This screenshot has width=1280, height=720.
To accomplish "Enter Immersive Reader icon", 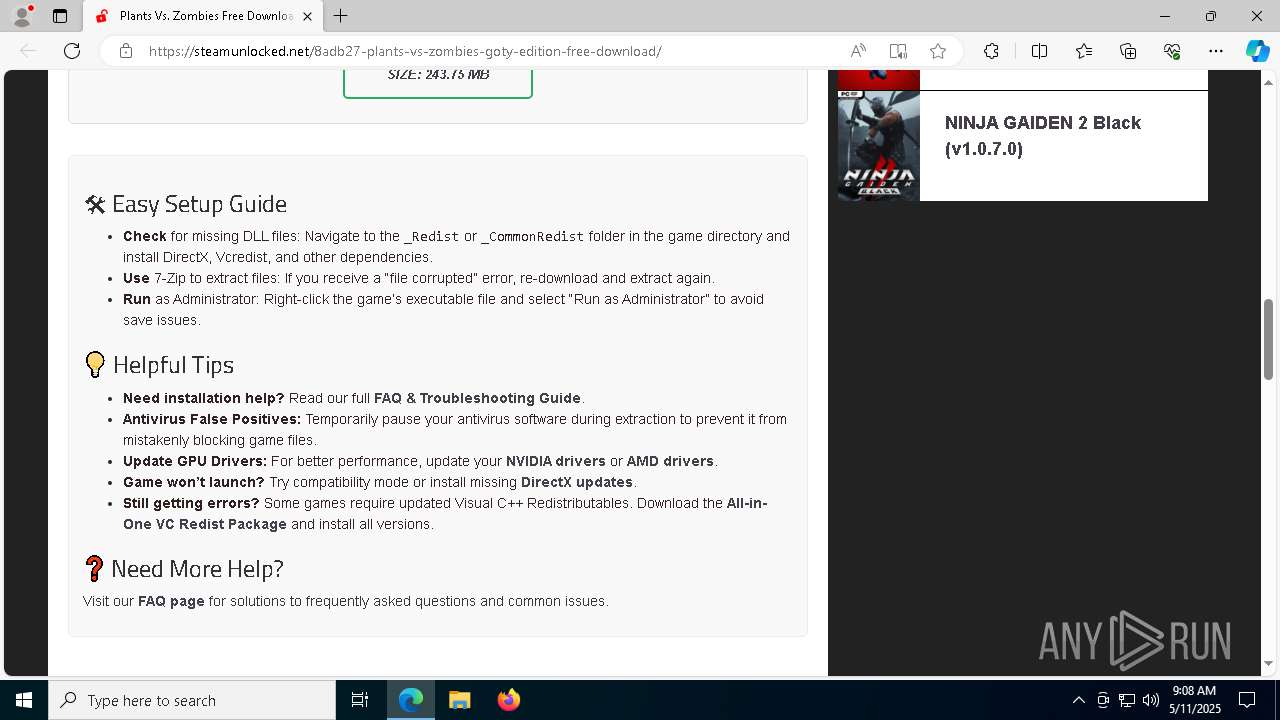I will coord(898,51).
